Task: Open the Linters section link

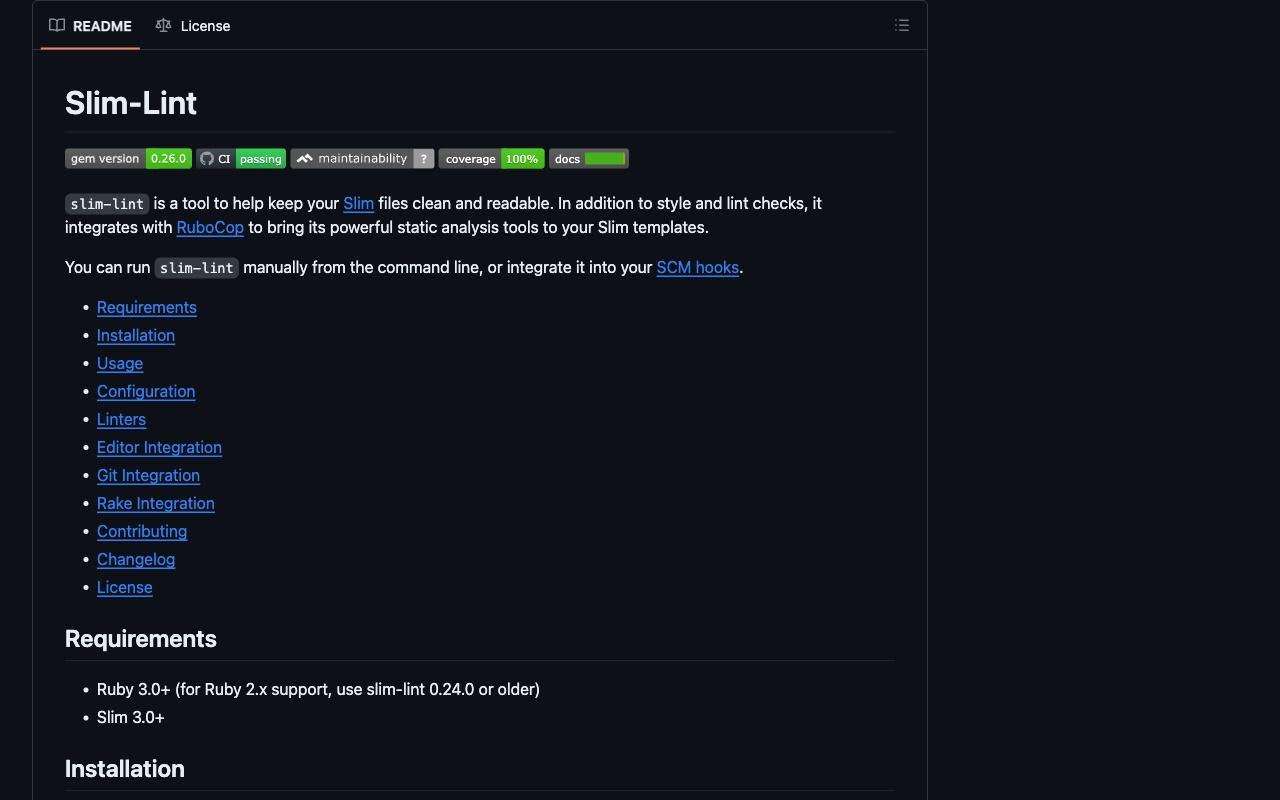Action: tap(121, 419)
